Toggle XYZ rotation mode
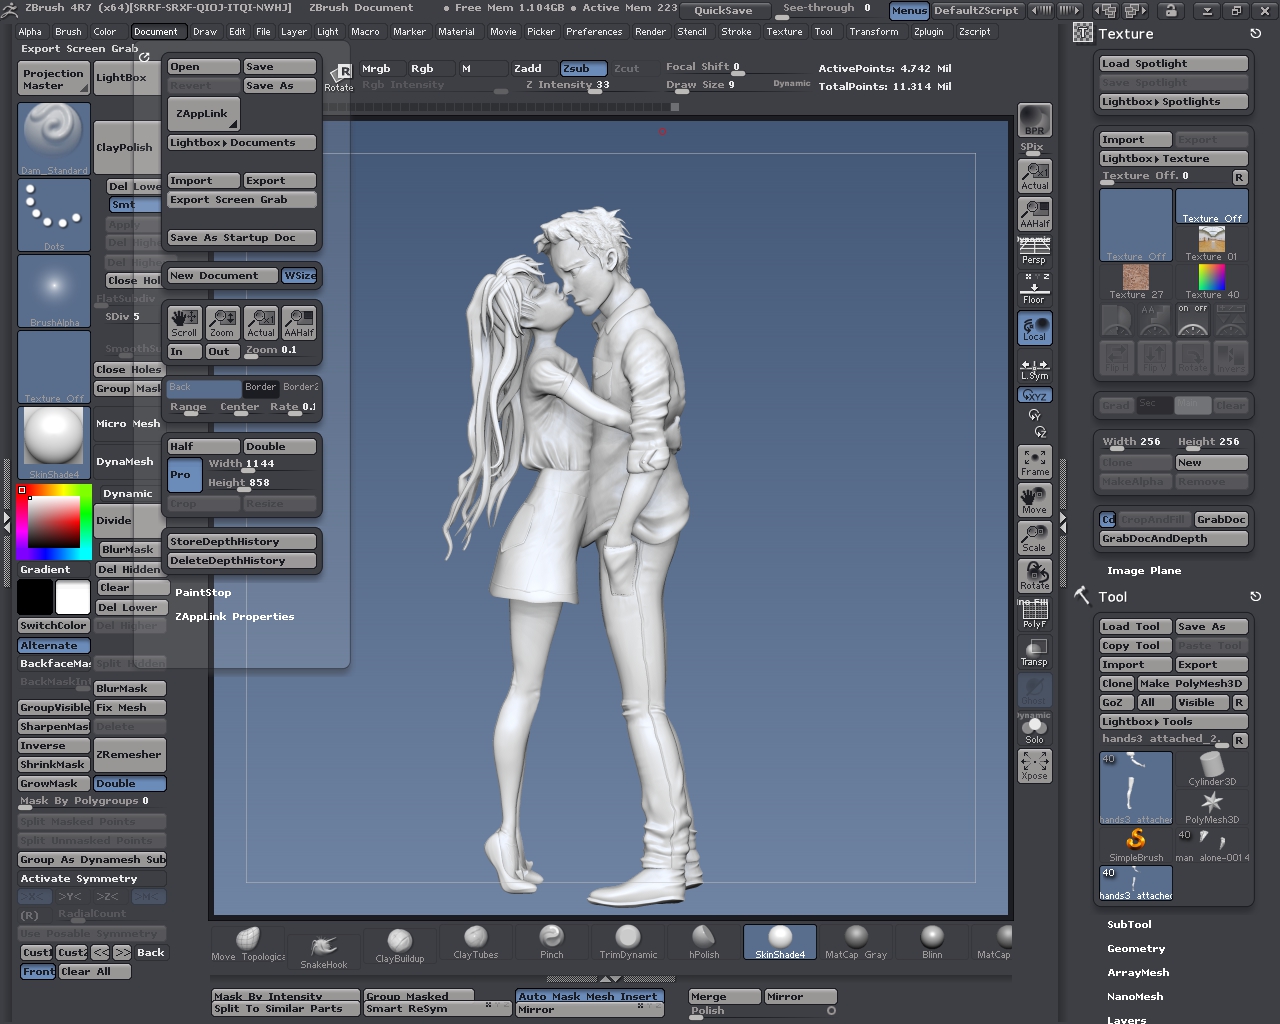This screenshot has height=1024, width=1280. 1034,395
